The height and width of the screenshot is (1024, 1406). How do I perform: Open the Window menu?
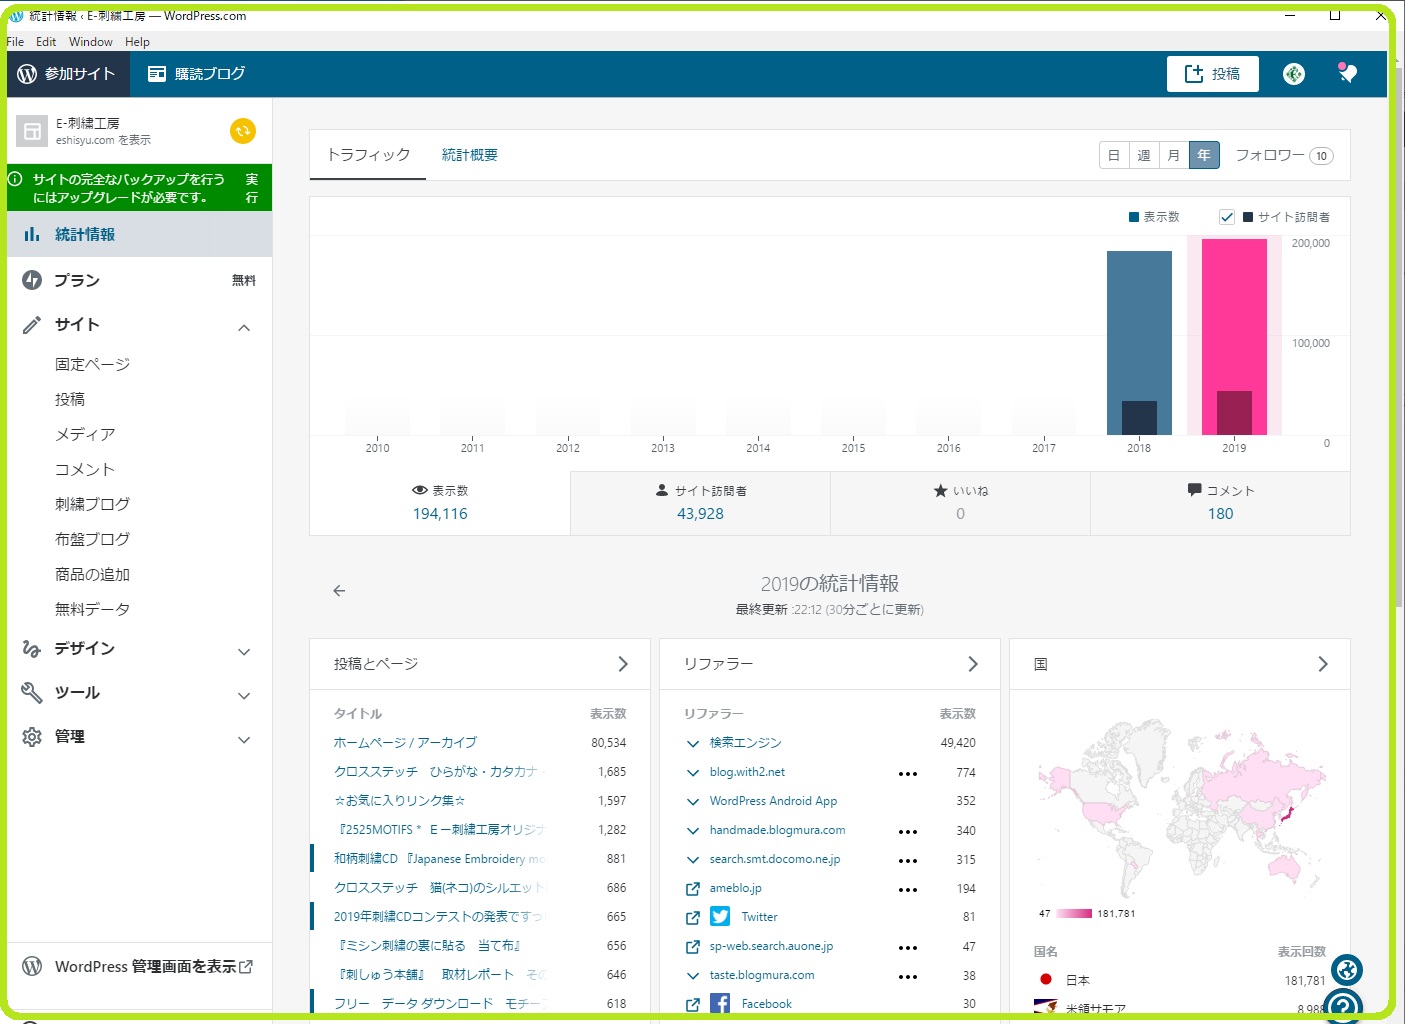(x=91, y=42)
